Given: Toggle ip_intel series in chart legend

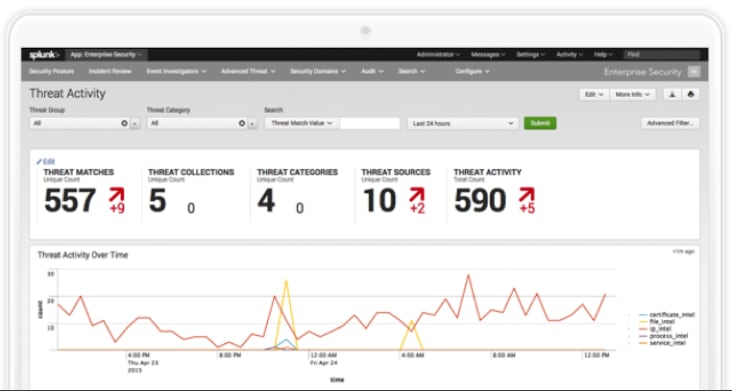Looking at the screenshot, I should (x=662, y=329).
